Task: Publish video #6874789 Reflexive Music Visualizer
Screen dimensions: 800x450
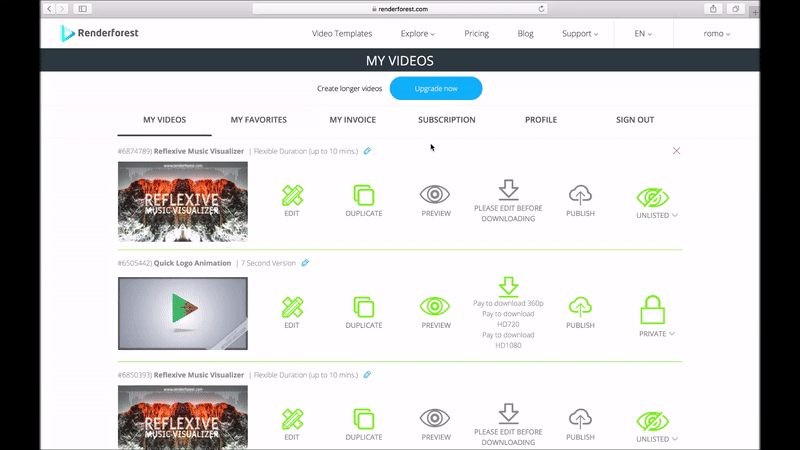Action: pyautogui.click(x=580, y=201)
